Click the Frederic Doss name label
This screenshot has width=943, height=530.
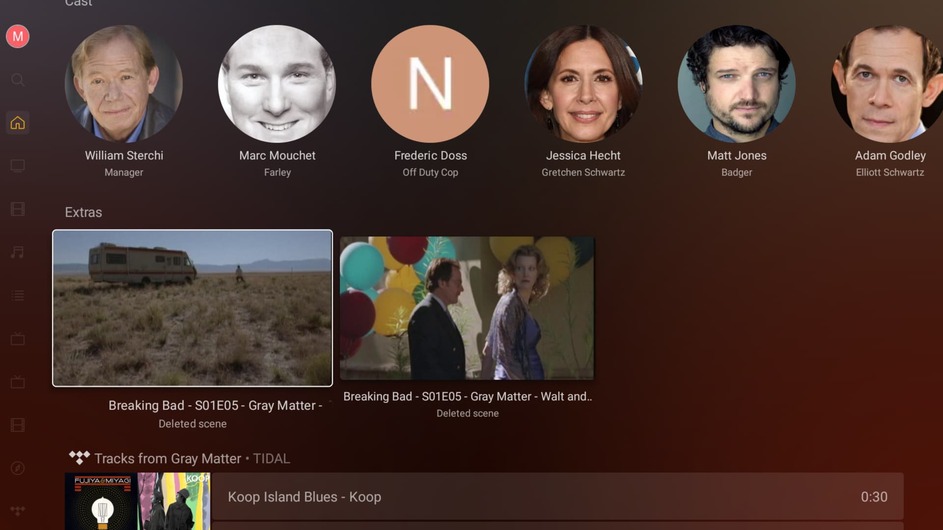[431, 155]
